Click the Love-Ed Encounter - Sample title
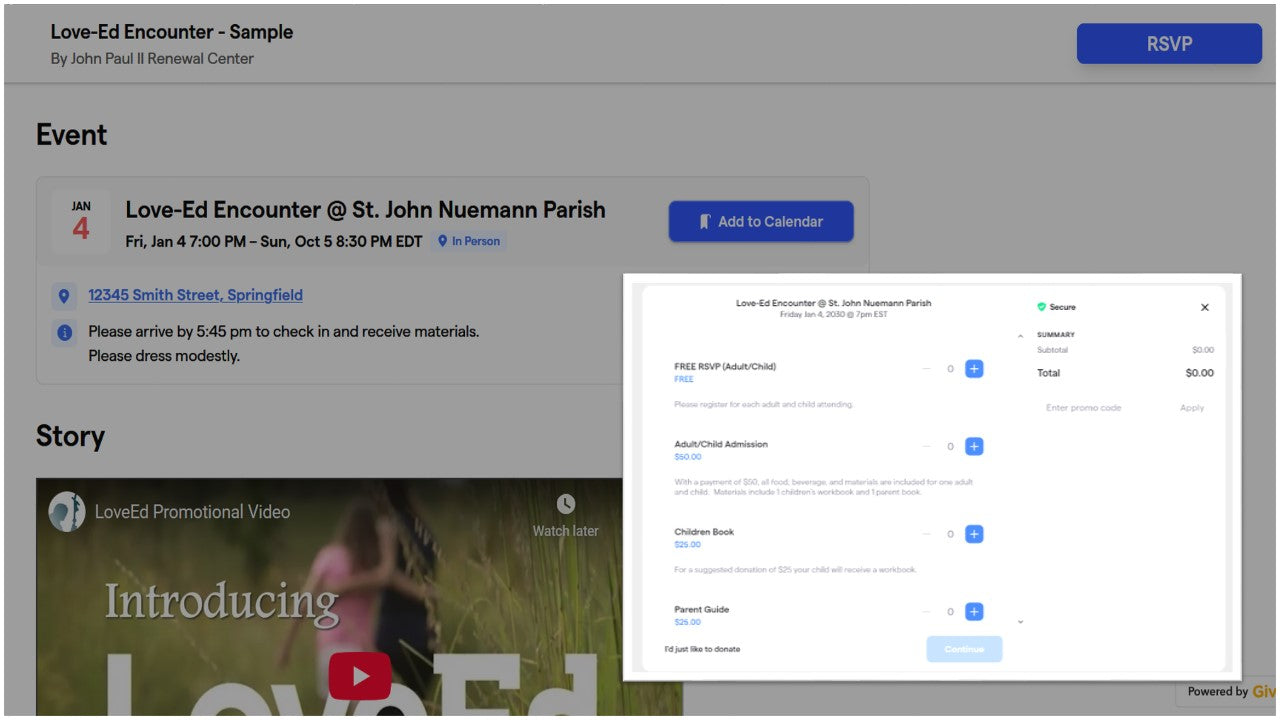Screen dimensions: 1280x720 pos(172,32)
